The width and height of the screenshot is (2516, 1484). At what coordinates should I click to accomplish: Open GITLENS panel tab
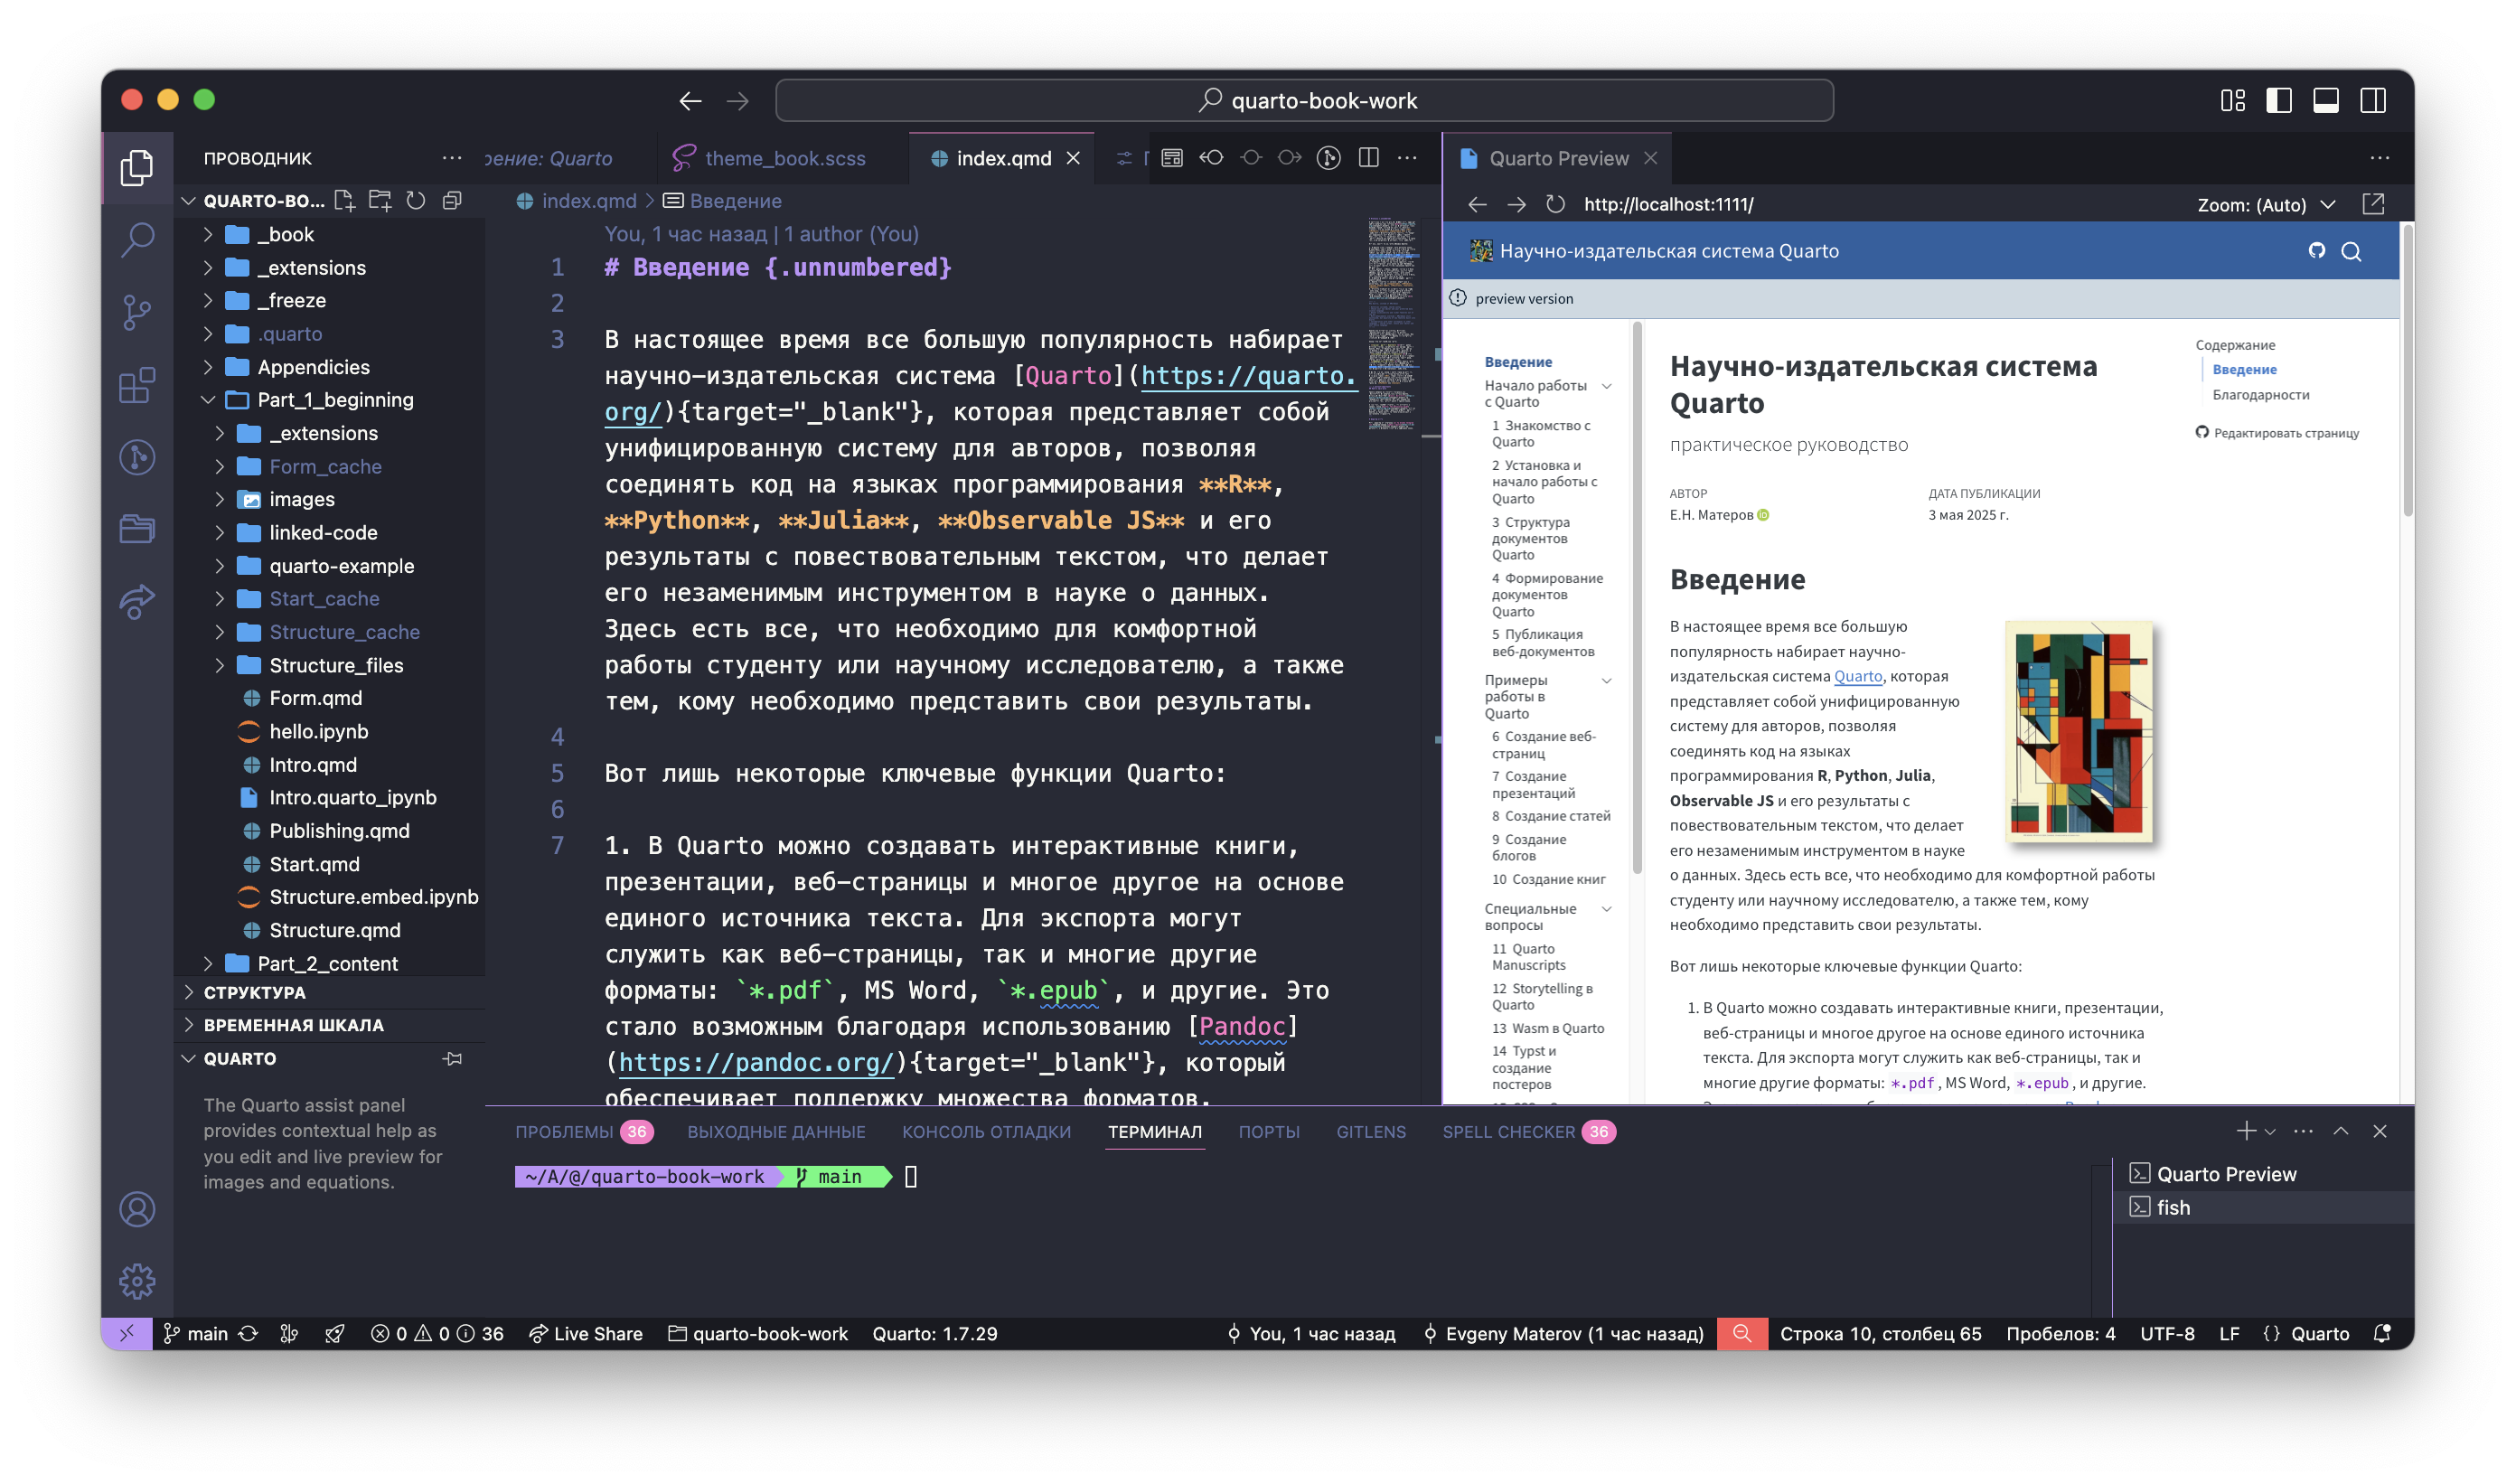point(1371,1132)
